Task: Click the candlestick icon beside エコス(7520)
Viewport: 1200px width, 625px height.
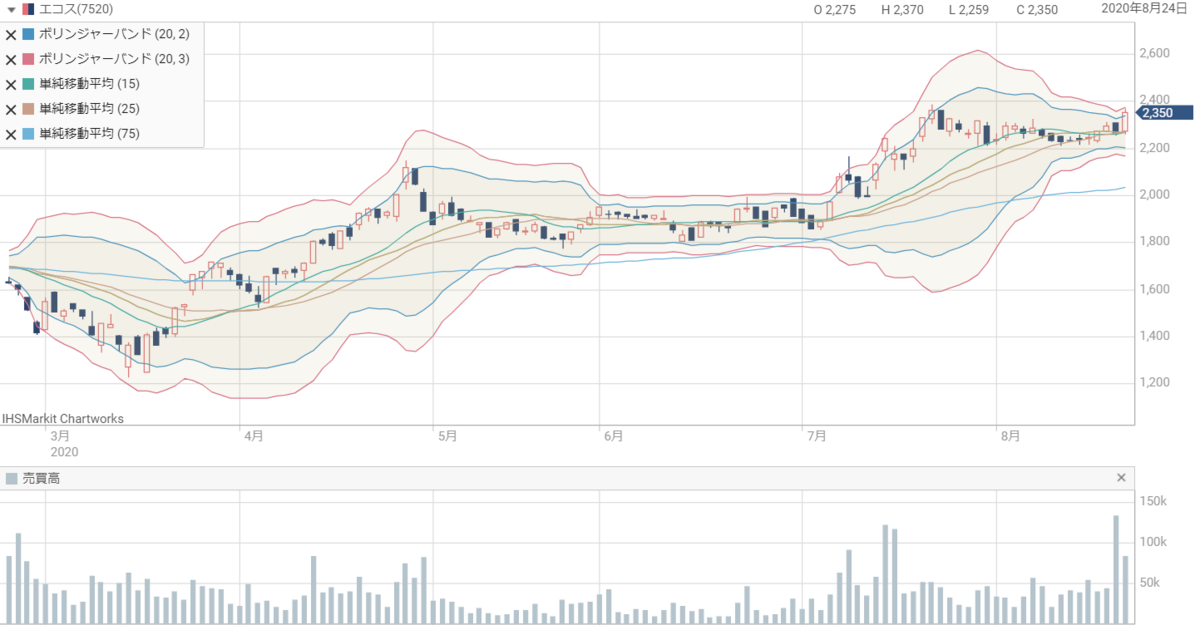Action: pos(29,9)
